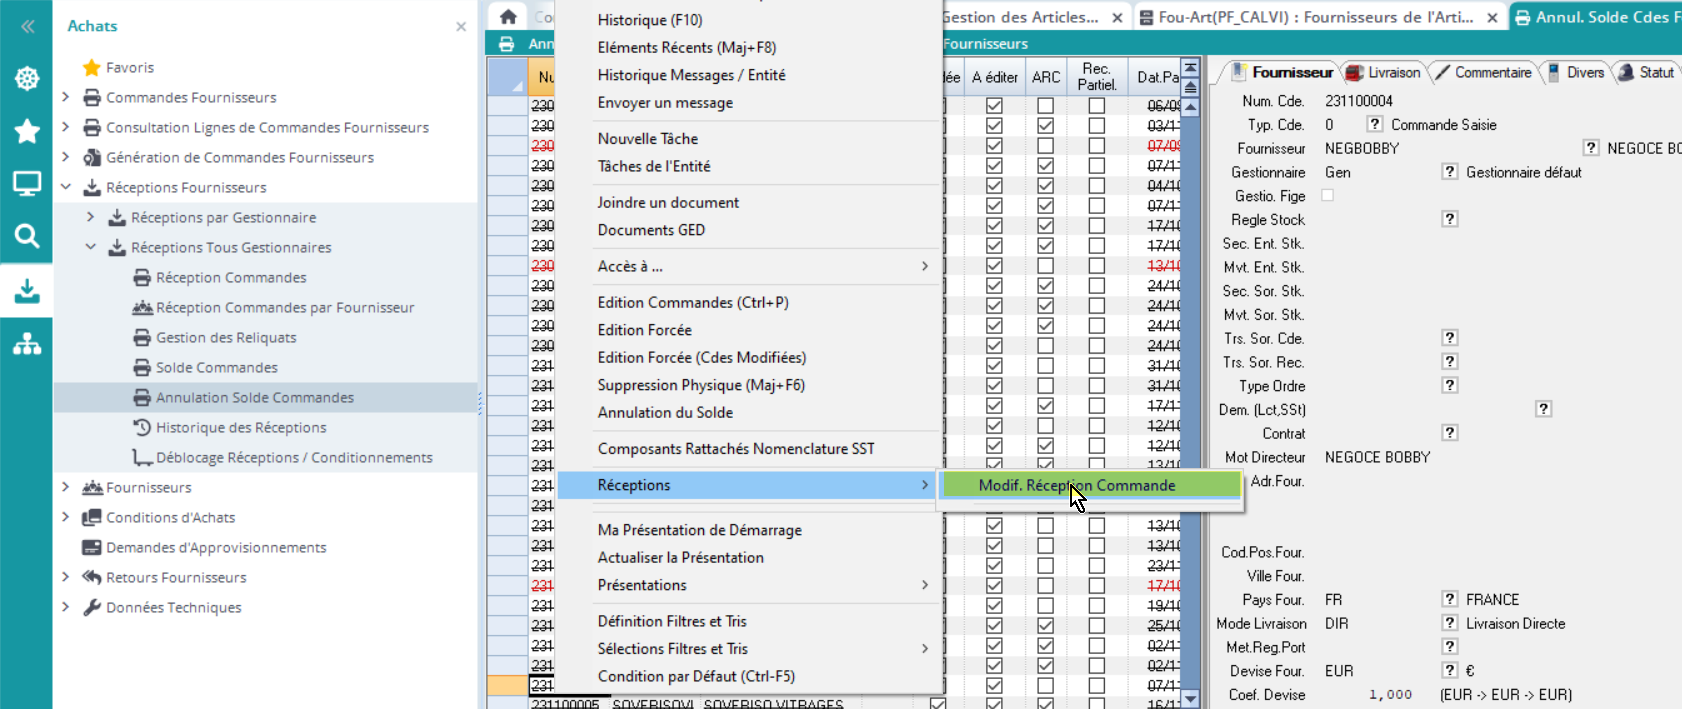Click the home icon tab
This screenshot has width=1682, height=709.
pos(508,17)
